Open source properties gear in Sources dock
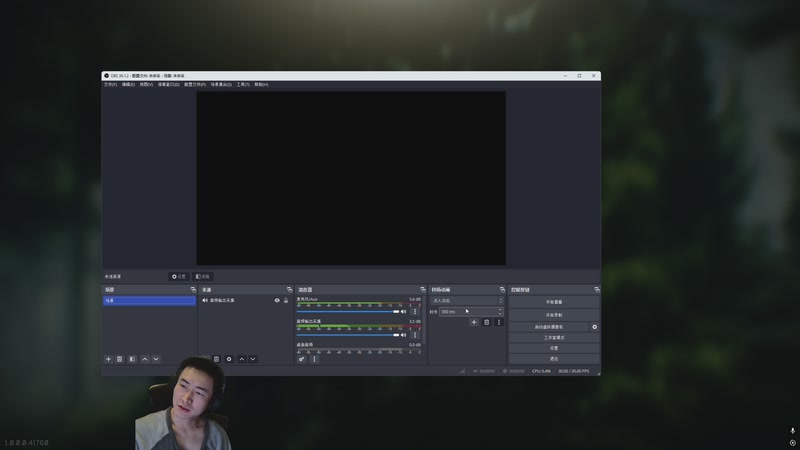The width and height of the screenshot is (800, 450). (229, 359)
